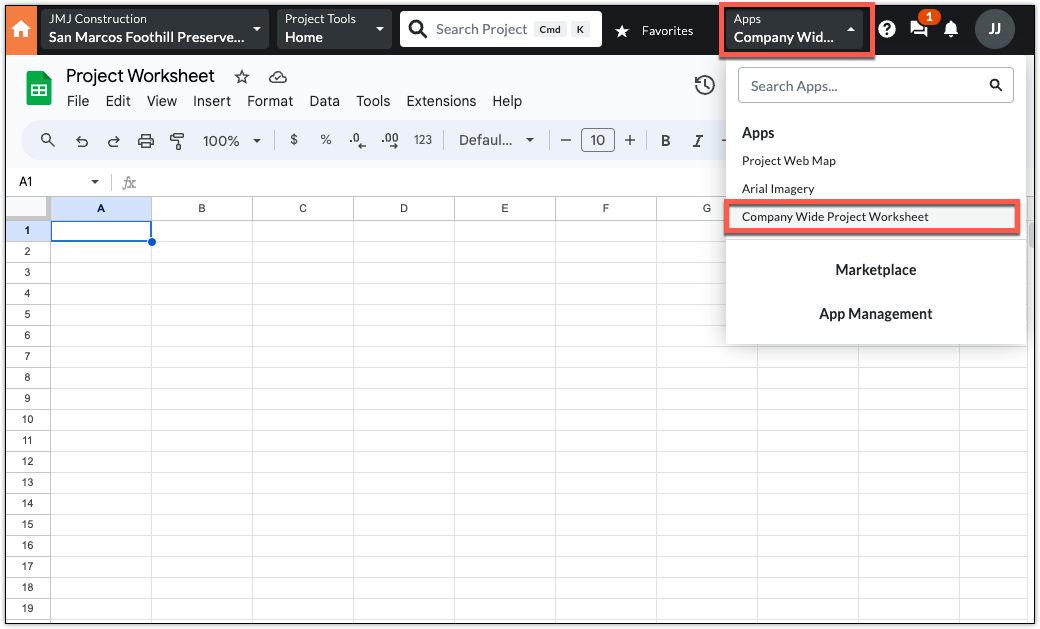Open the zoom 100% dropdown
1040x629 pixels.
(231, 141)
